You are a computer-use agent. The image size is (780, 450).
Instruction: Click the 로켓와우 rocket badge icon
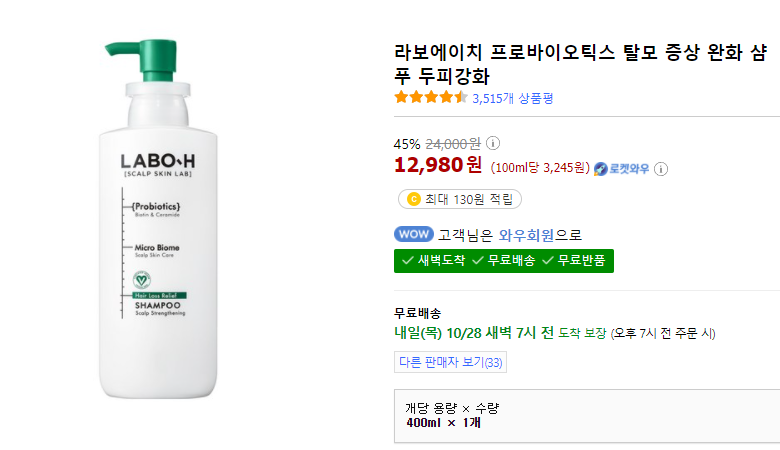(x=601, y=168)
